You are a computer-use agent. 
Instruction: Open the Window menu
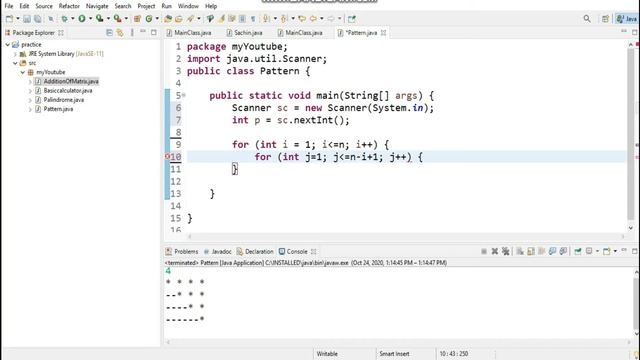[188, 6]
